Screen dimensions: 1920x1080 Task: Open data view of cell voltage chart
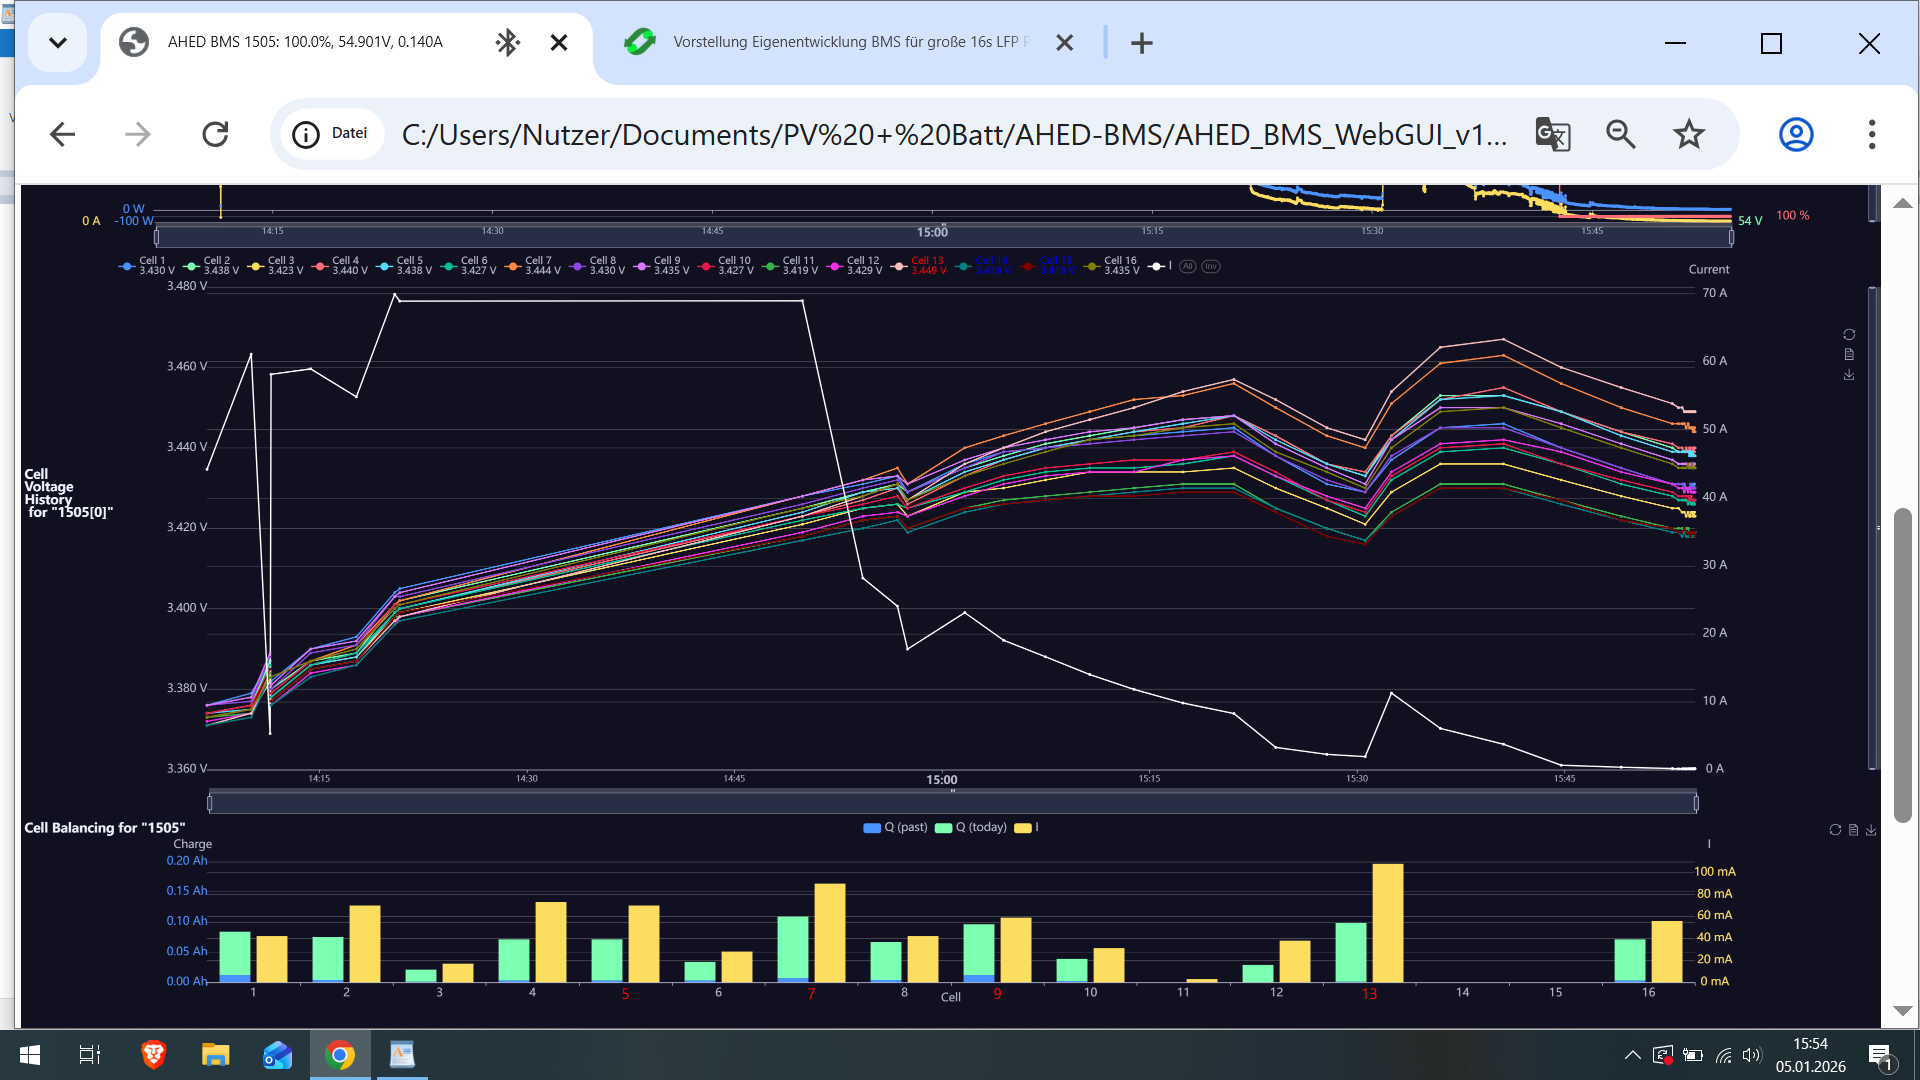pos(1849,355)
